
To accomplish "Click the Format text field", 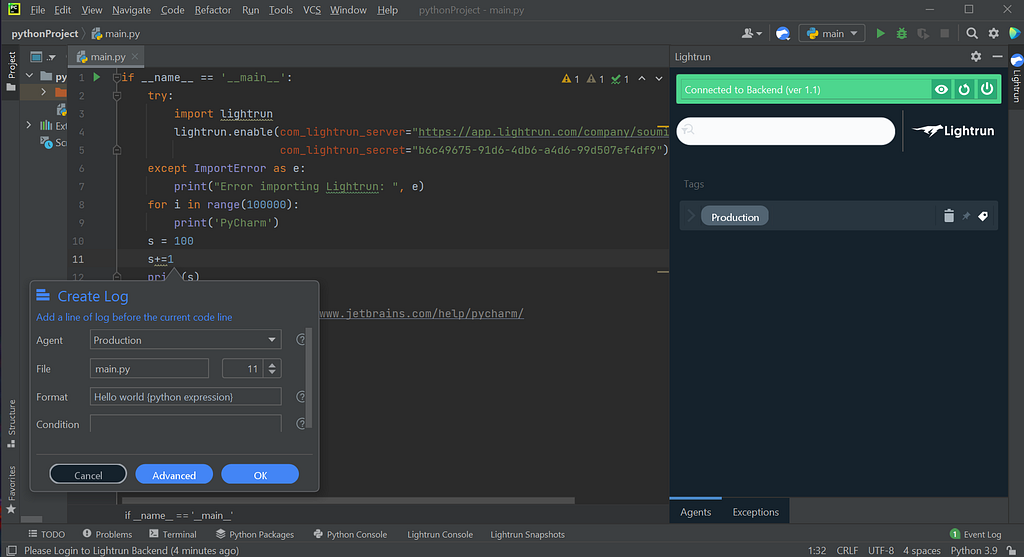I will [185, 396].
